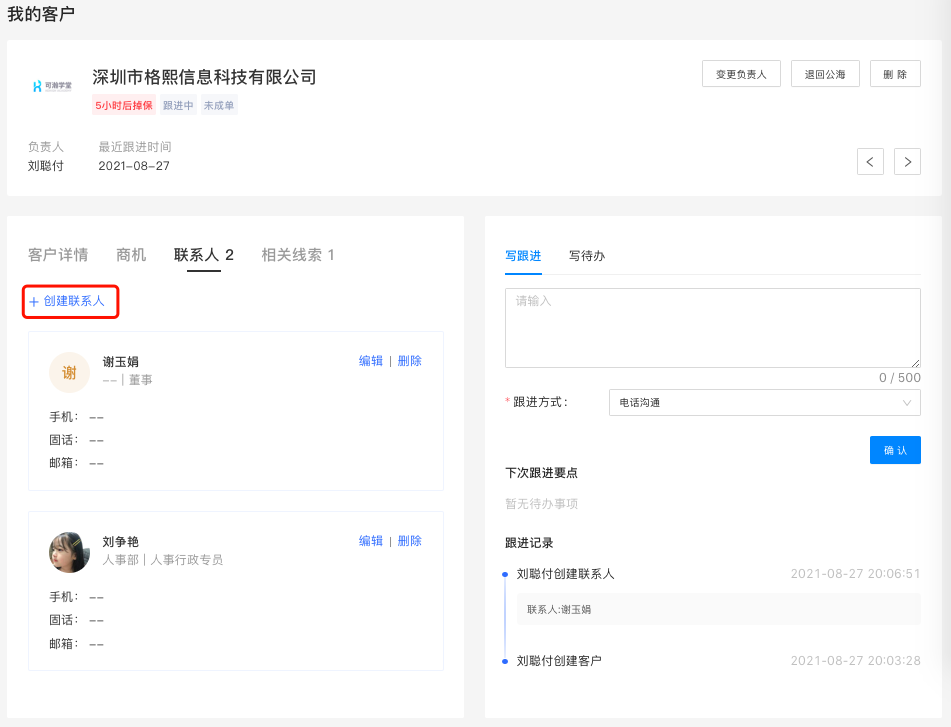The height and width of the screenshot is (727, 951).
Task: Switch to the 客户详情 tab
Action: [58, 255]
